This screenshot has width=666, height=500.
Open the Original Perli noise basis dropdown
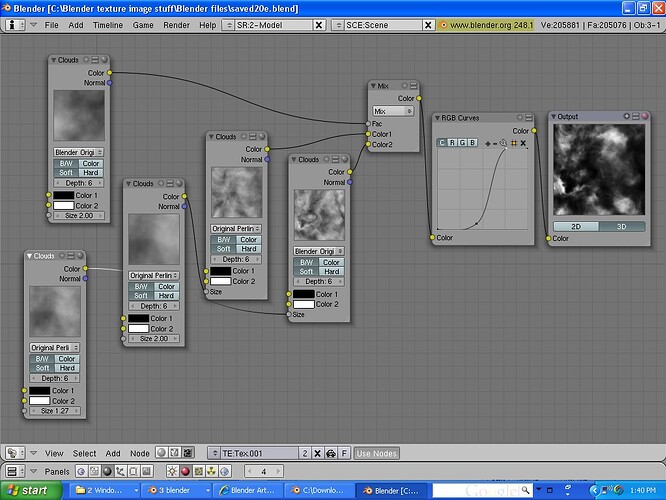pos(54,347)
